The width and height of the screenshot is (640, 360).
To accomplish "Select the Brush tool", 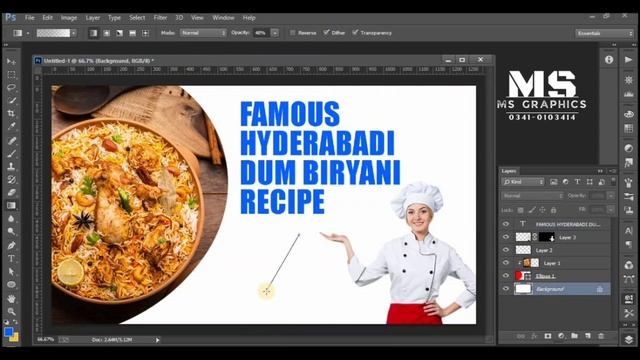I will tap(11, 153).
